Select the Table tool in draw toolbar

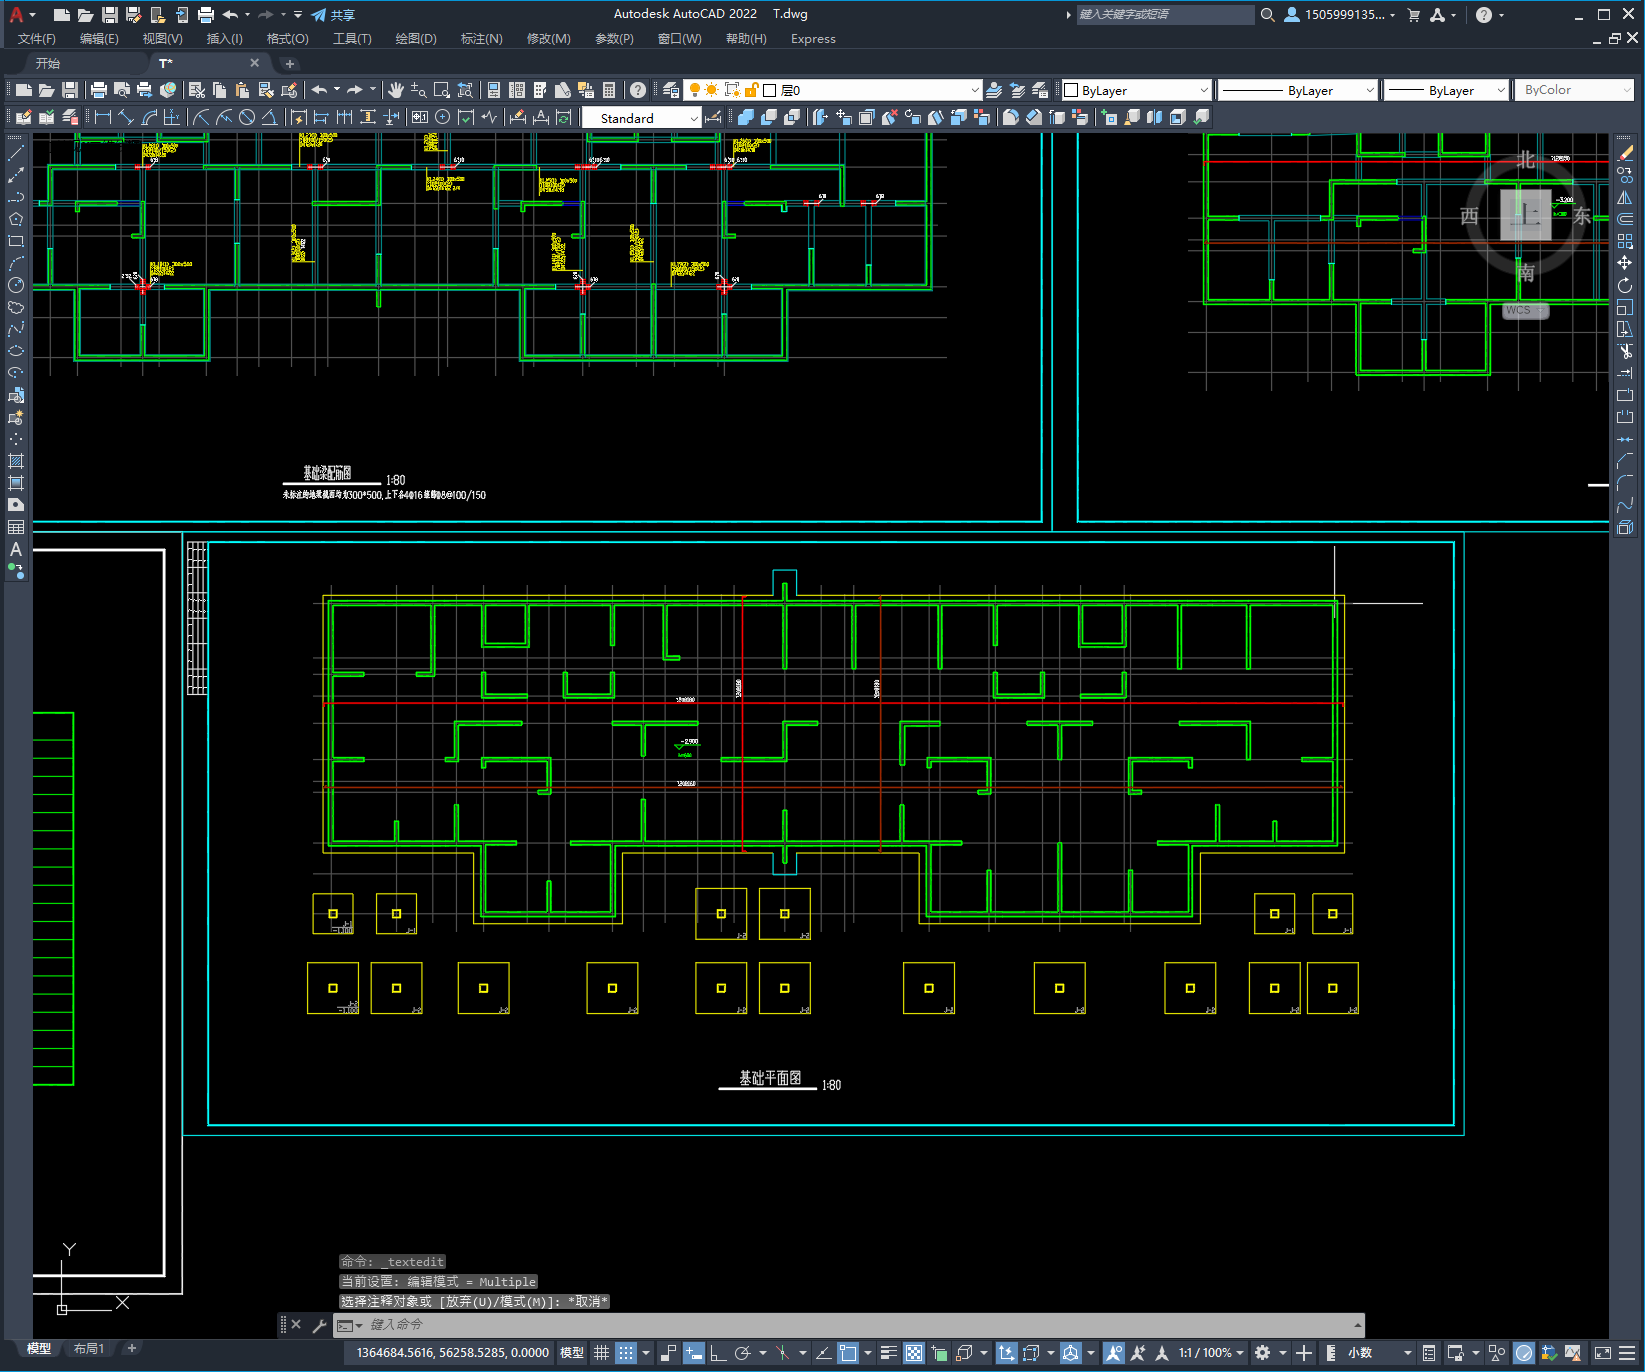[16, 527]
